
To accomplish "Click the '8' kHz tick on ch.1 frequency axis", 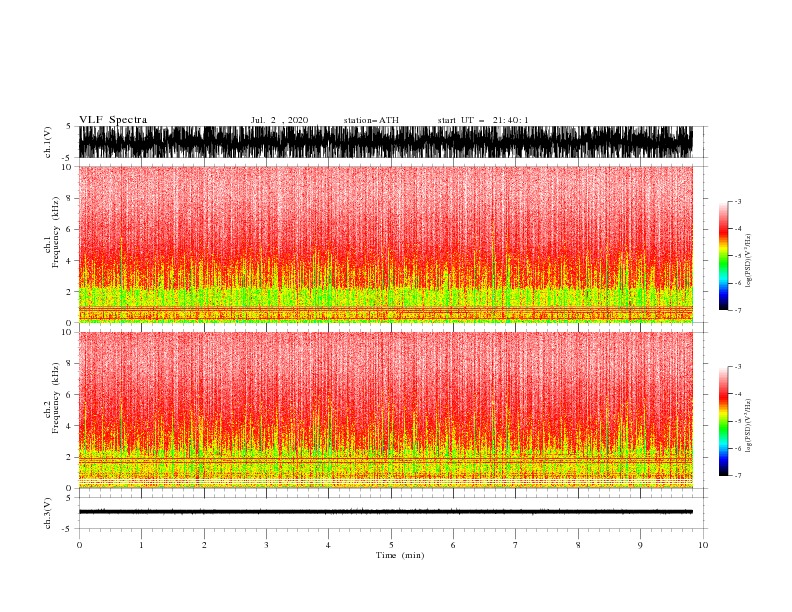I will pyautogui.click(x=70, y=198).
